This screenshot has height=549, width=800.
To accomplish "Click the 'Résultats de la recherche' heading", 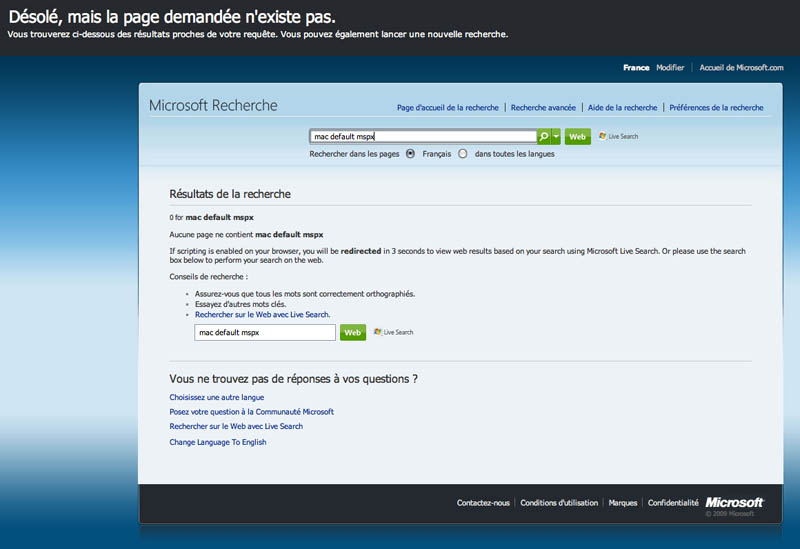I will tap(230, 194).
